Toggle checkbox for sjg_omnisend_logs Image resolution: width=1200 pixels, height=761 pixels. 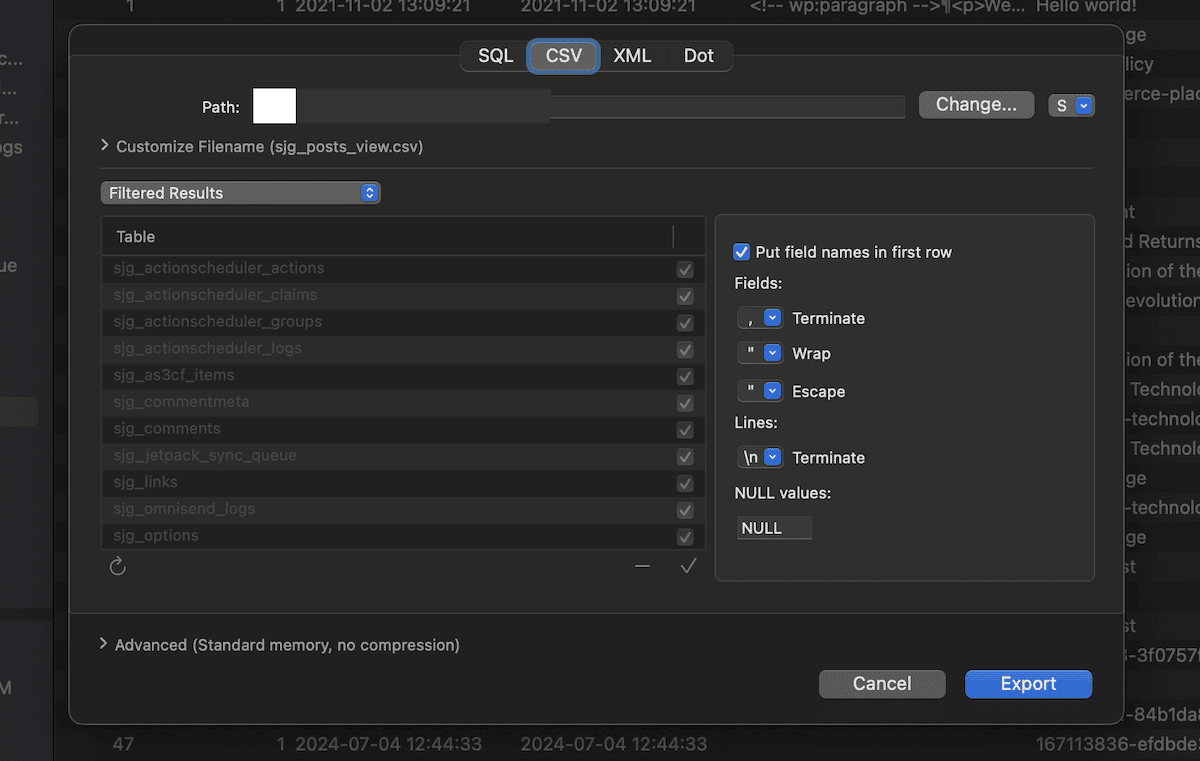[685, 510]
